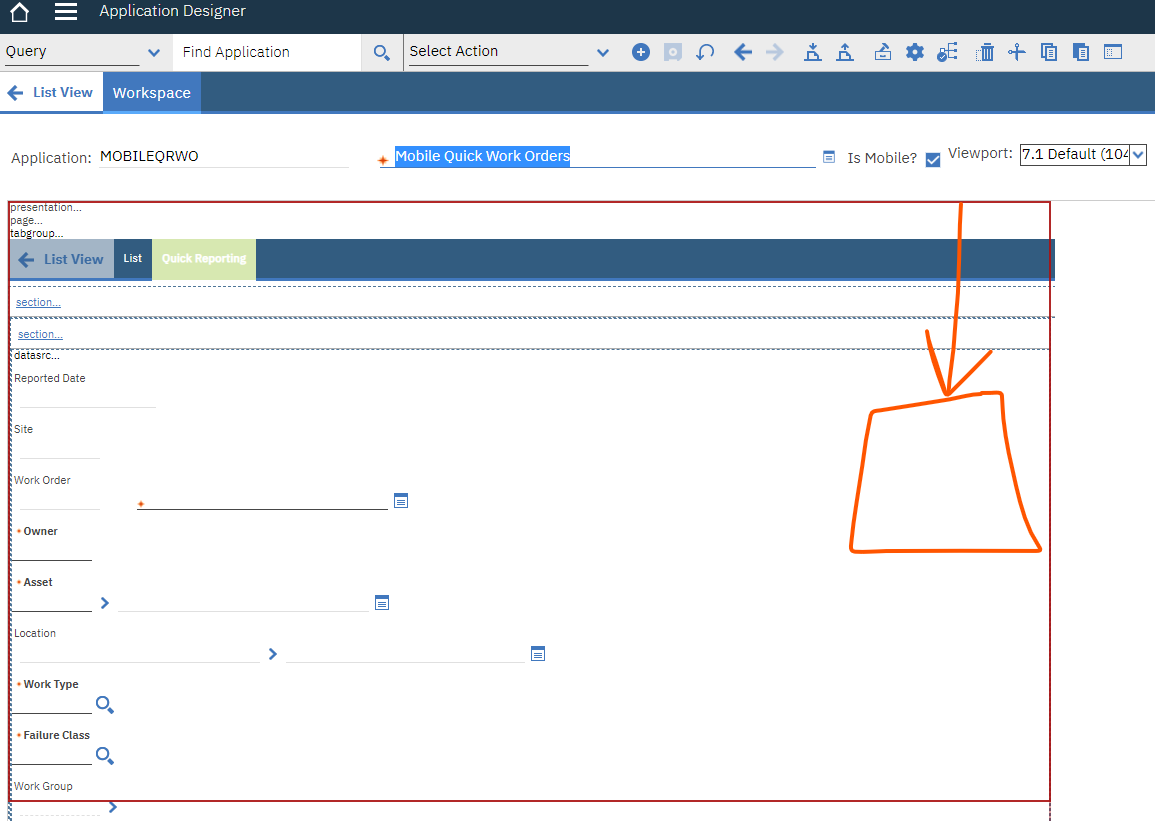The image size is (1155, 821).
Task: Open long description icon beside application description
Action: point(829,157)
